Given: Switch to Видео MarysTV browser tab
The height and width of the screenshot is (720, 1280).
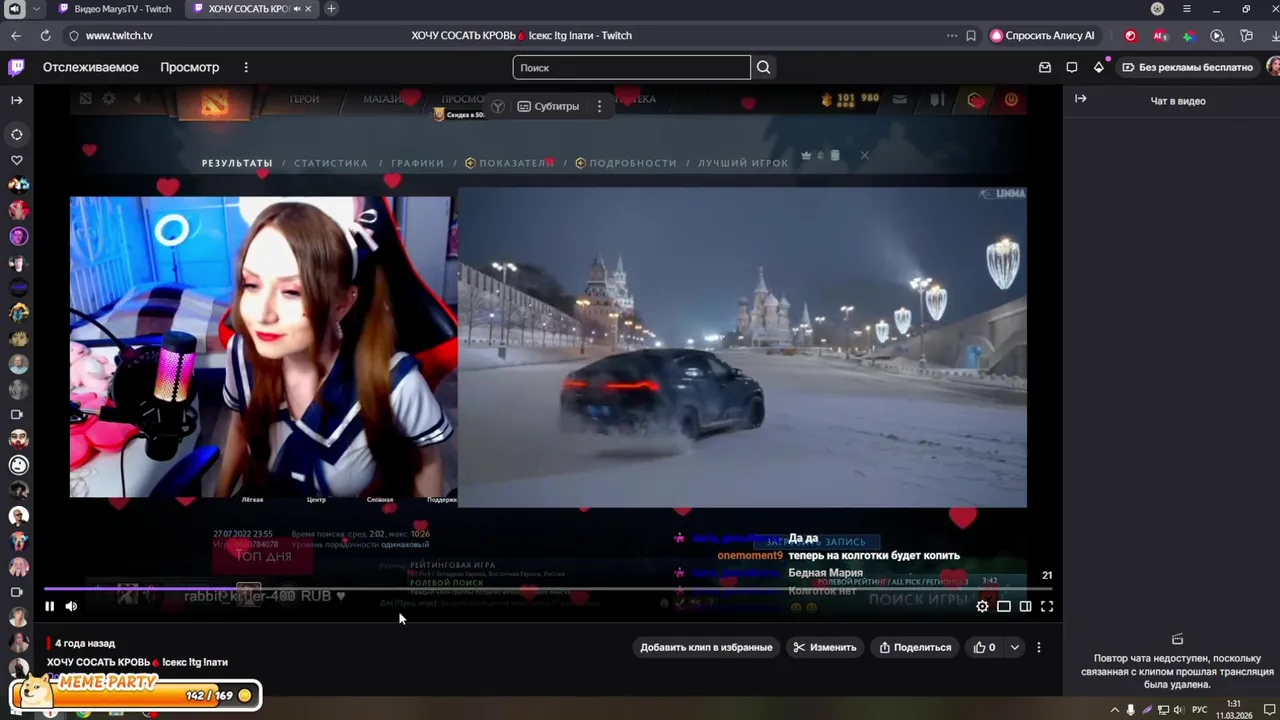Looking at the screenshot, I should [x=114, y=9].
